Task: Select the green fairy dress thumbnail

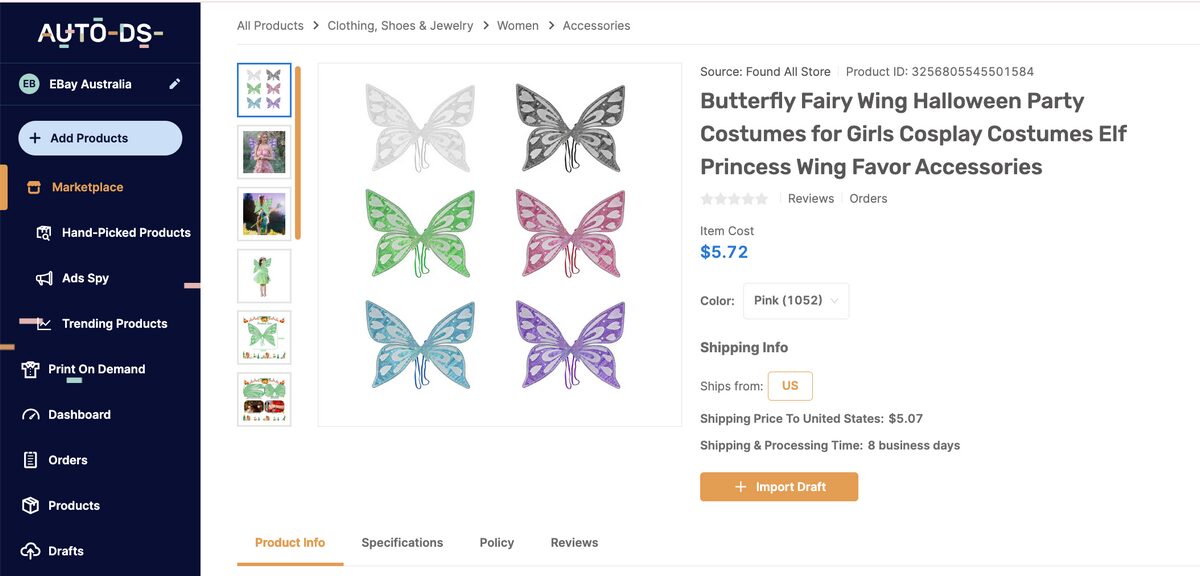Action: tap(264, 275)
